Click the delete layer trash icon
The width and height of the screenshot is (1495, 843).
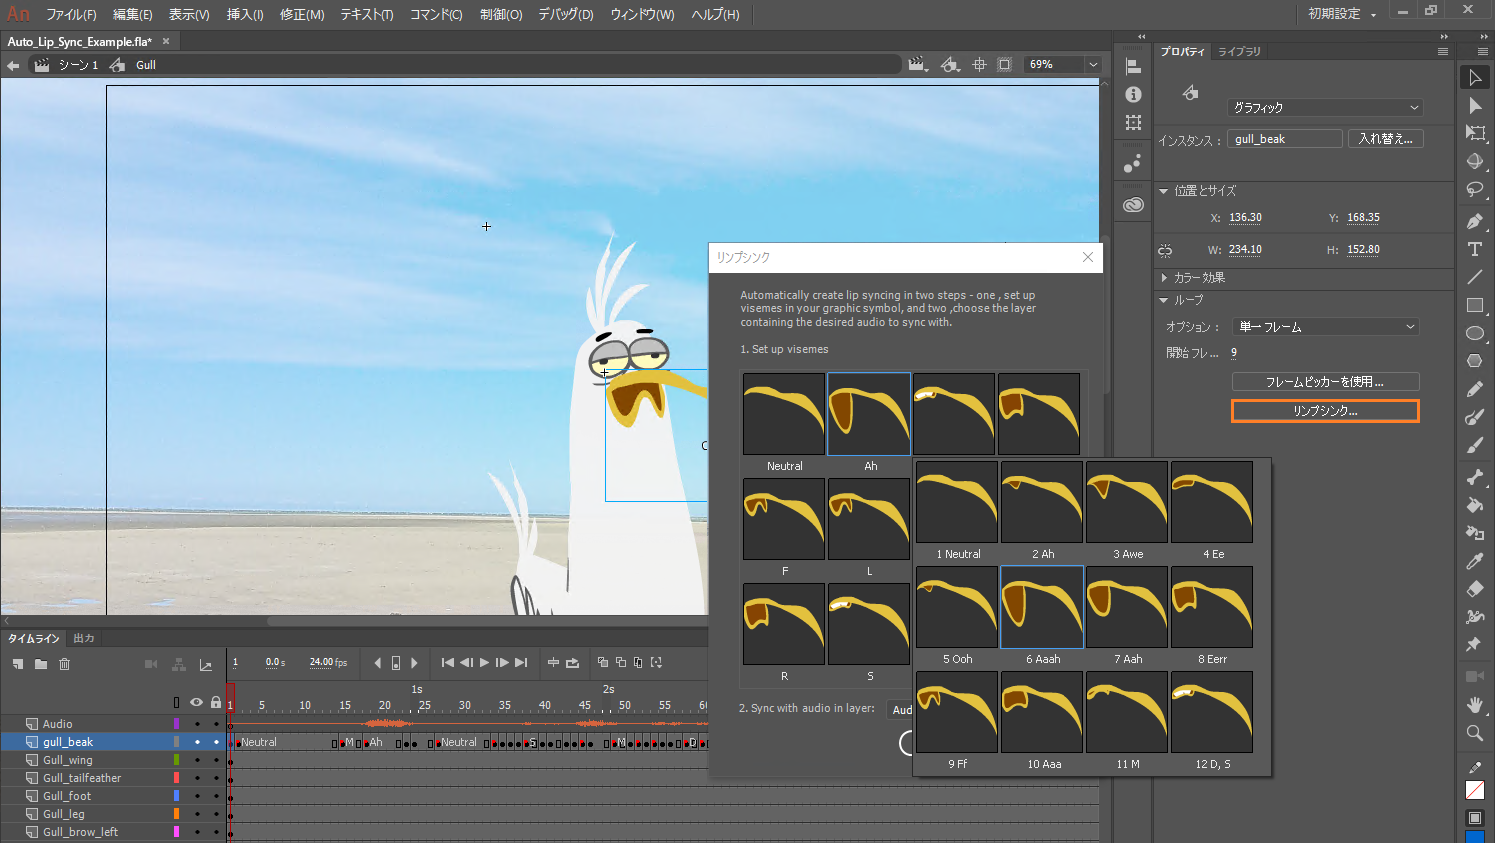click(x=65, y=664)
